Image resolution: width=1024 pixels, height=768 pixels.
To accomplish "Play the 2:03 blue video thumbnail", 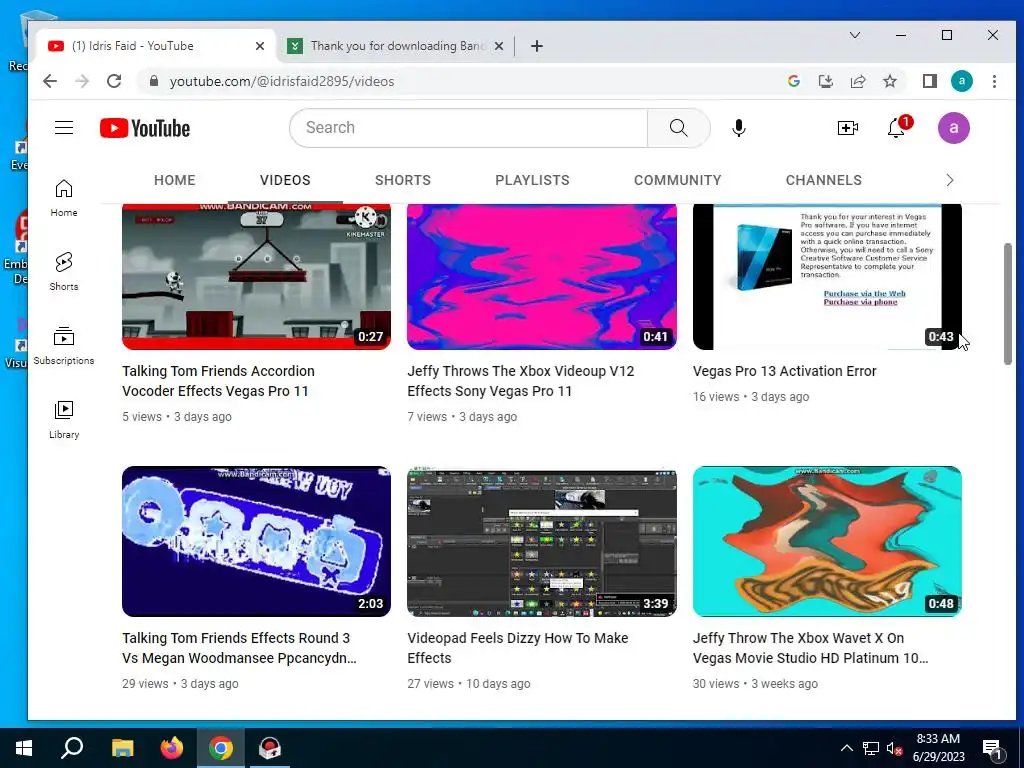I will point(256,541).
